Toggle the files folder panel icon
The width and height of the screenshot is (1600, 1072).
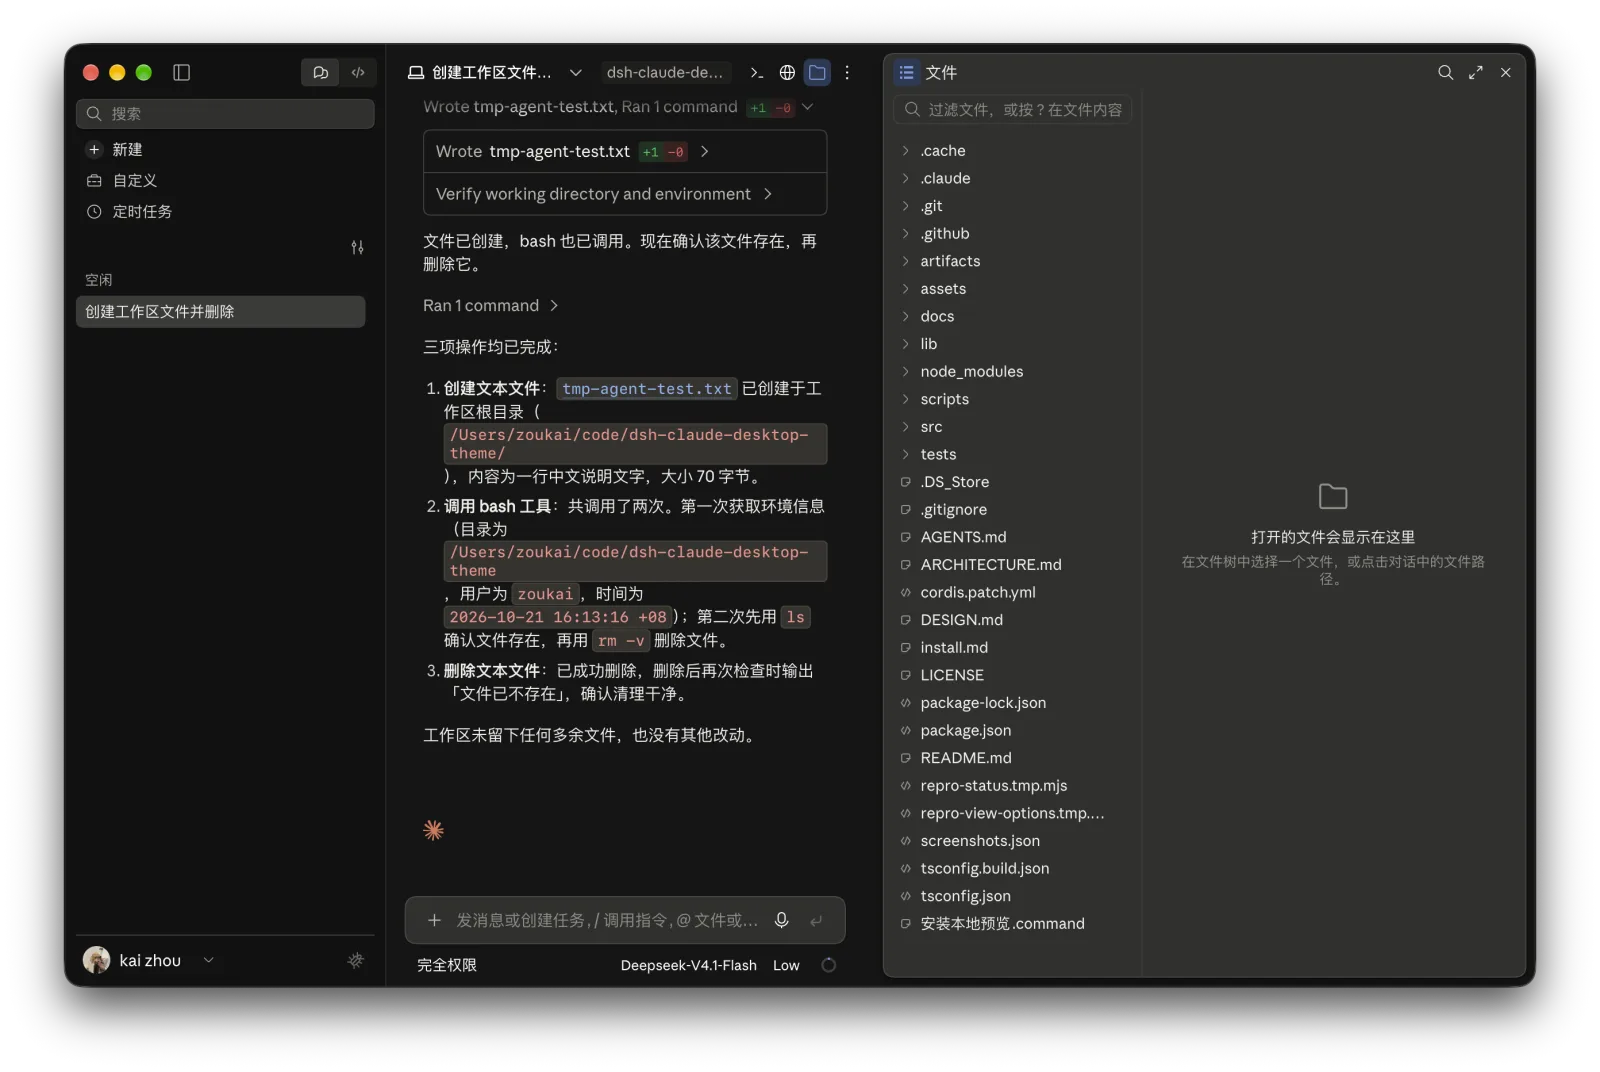[x=817, y=72]
